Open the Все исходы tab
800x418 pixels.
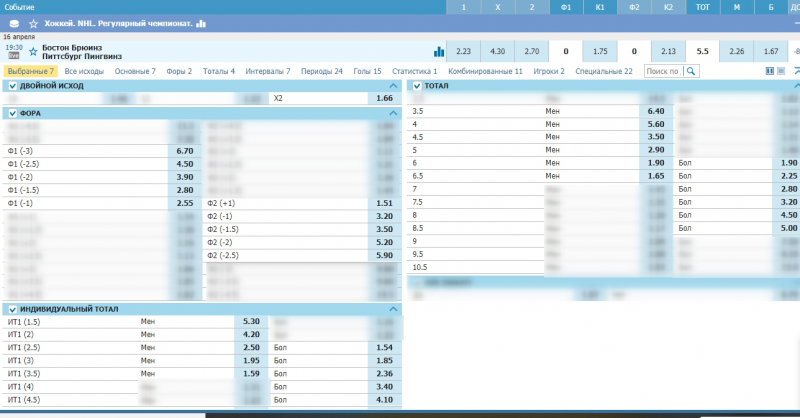(85, 72)
